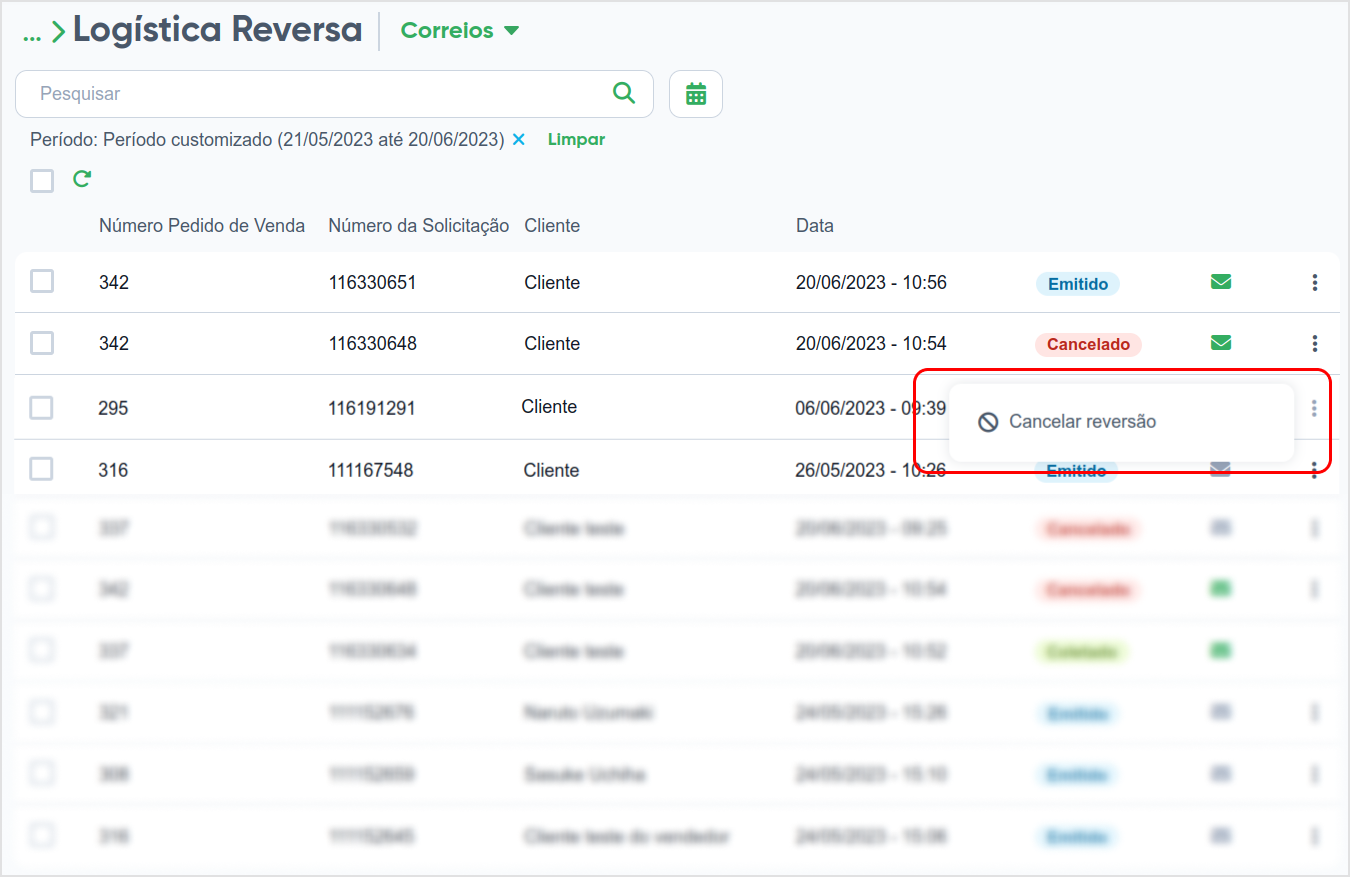Click the Limpar link
The width and height of the screenshot is (1350, 877).
[x=576, y=140]
